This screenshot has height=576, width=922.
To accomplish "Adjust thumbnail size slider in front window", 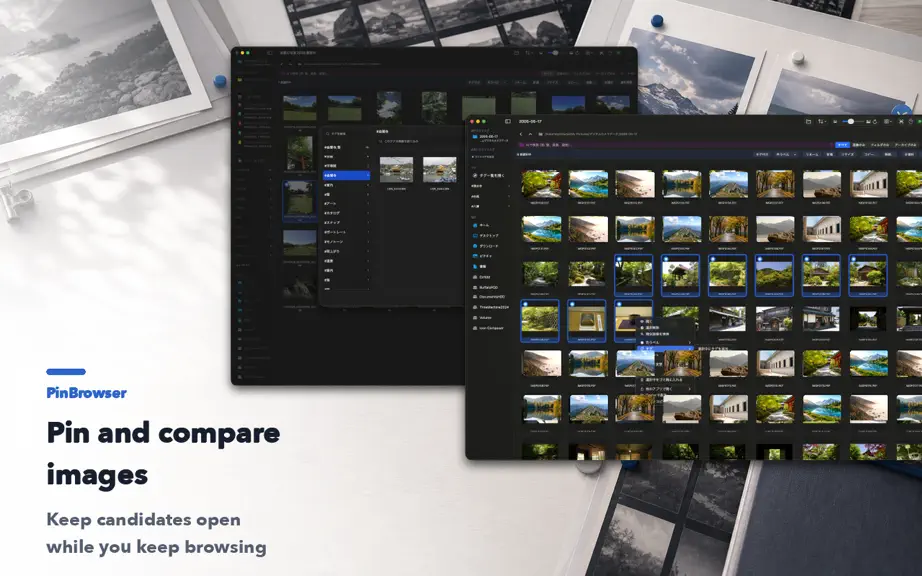I will pos(851,122).
